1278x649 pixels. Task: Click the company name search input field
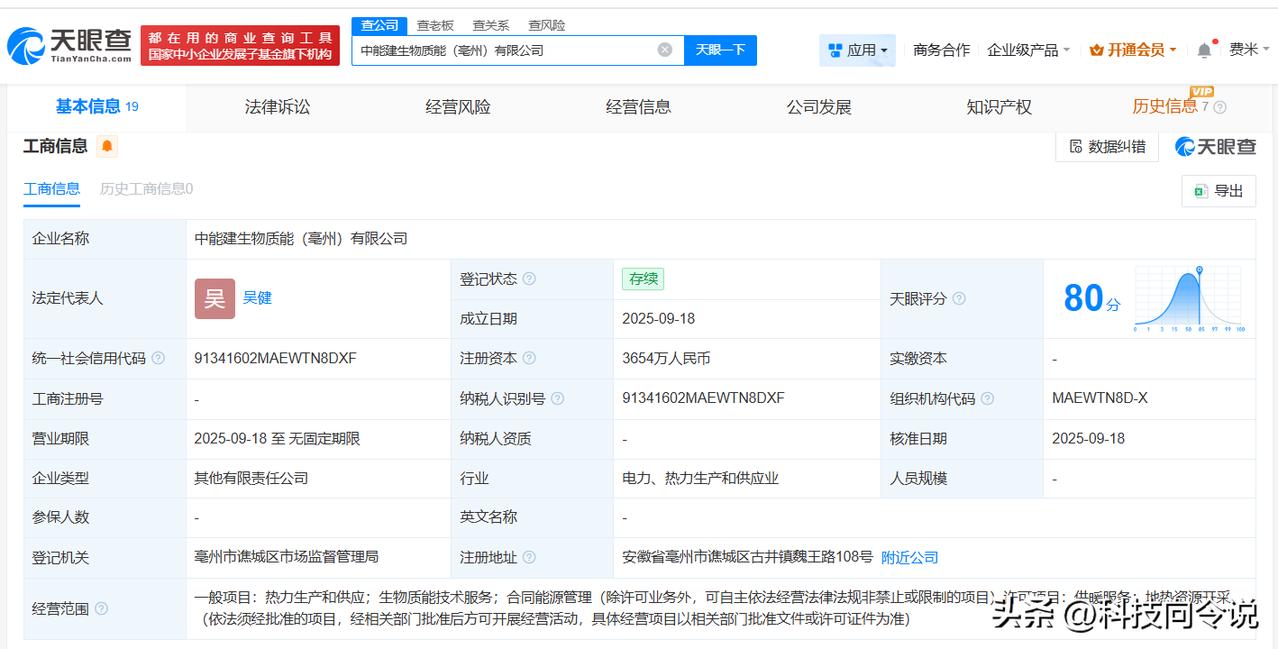click(x=505, y=50)
